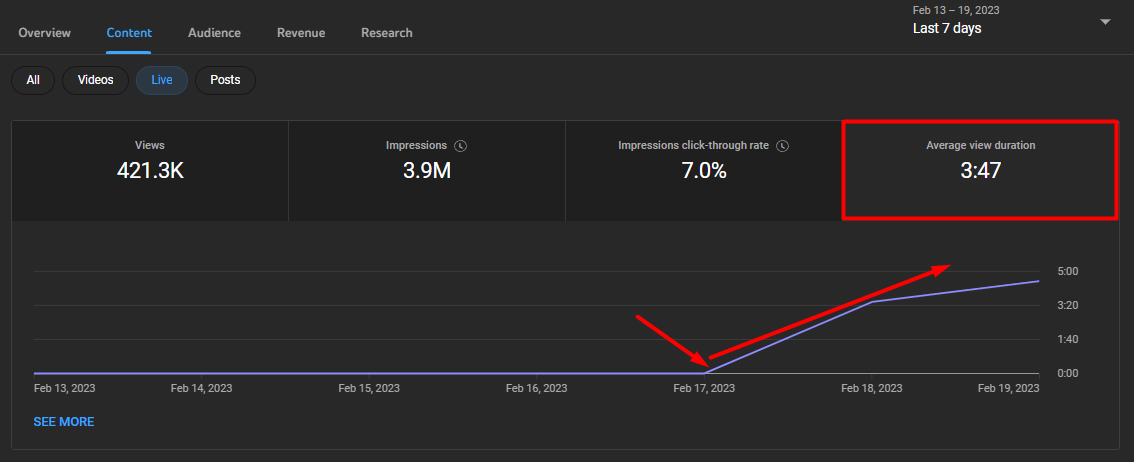Click the 3.9M impressions value
The height and width of the screenshot is (462, 1134).
click(427, 171)
